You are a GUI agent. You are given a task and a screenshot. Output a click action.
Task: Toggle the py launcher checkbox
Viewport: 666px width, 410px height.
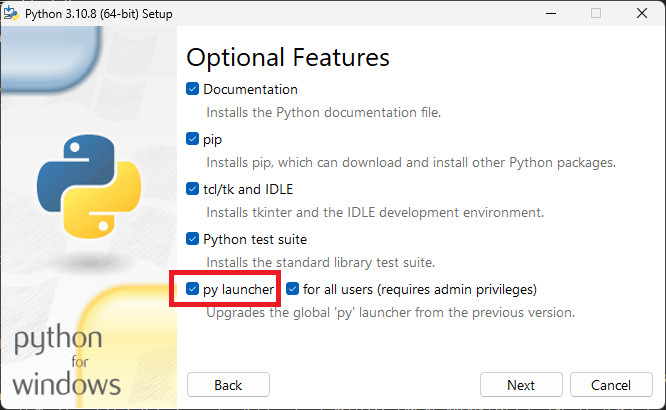pyautogui.click(x=192, y=289)
